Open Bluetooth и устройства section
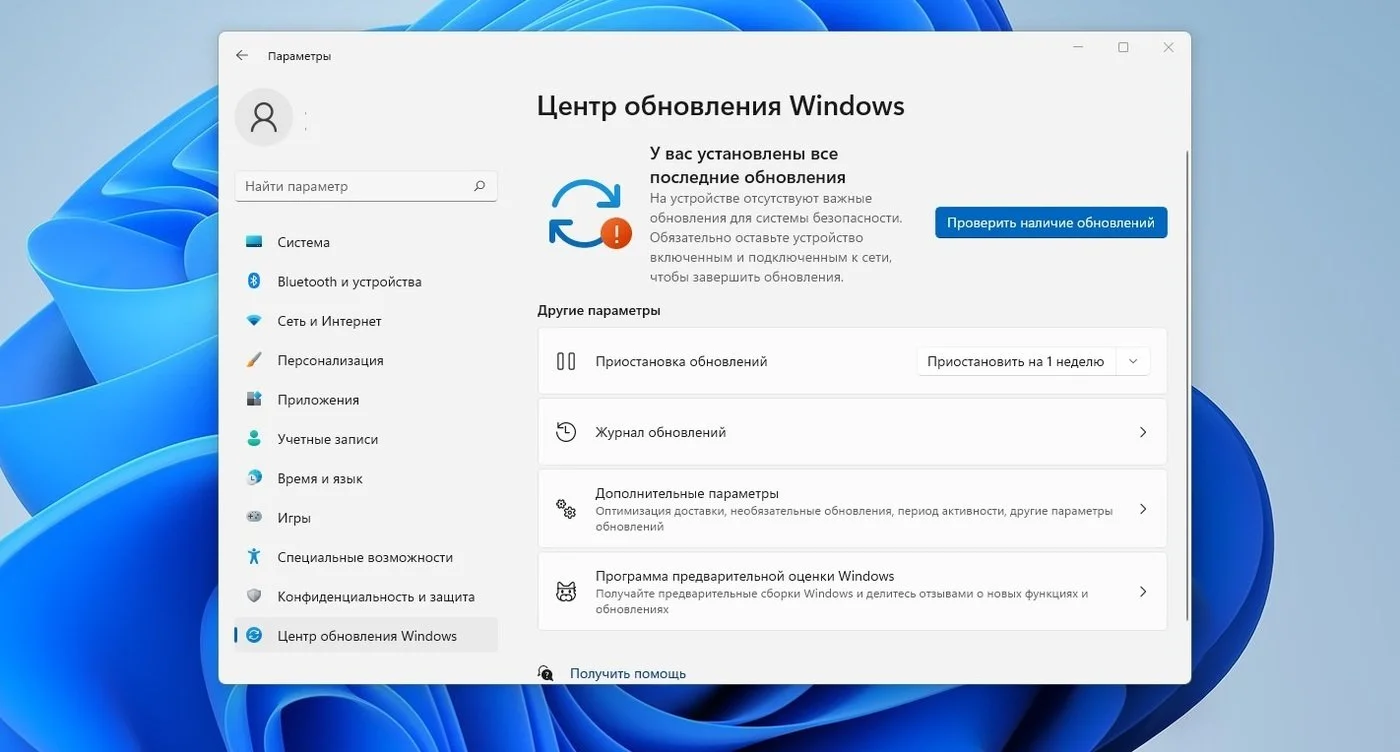Viewport: 1400px width, 752px height. coord(366,281)
